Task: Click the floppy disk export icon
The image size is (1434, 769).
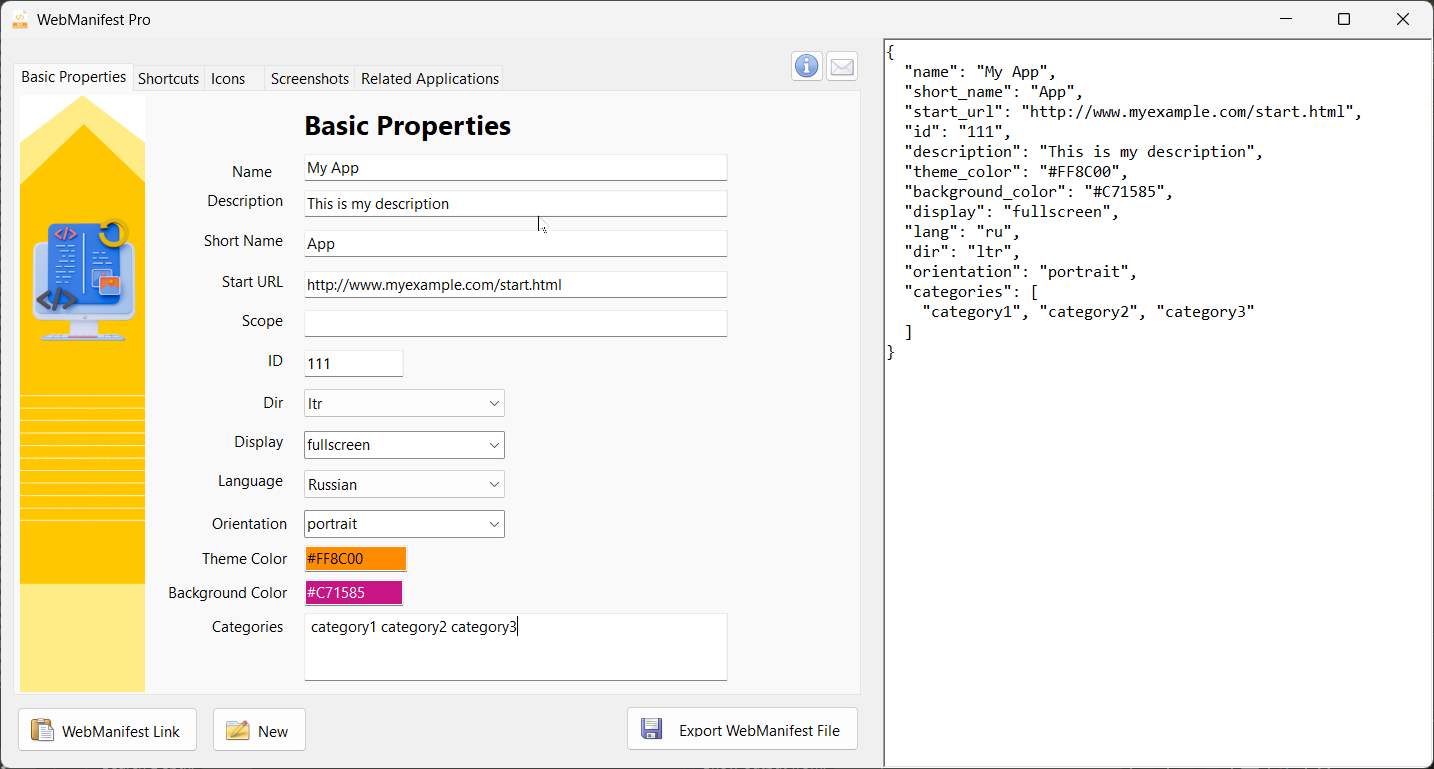Action: click(651, 730)
